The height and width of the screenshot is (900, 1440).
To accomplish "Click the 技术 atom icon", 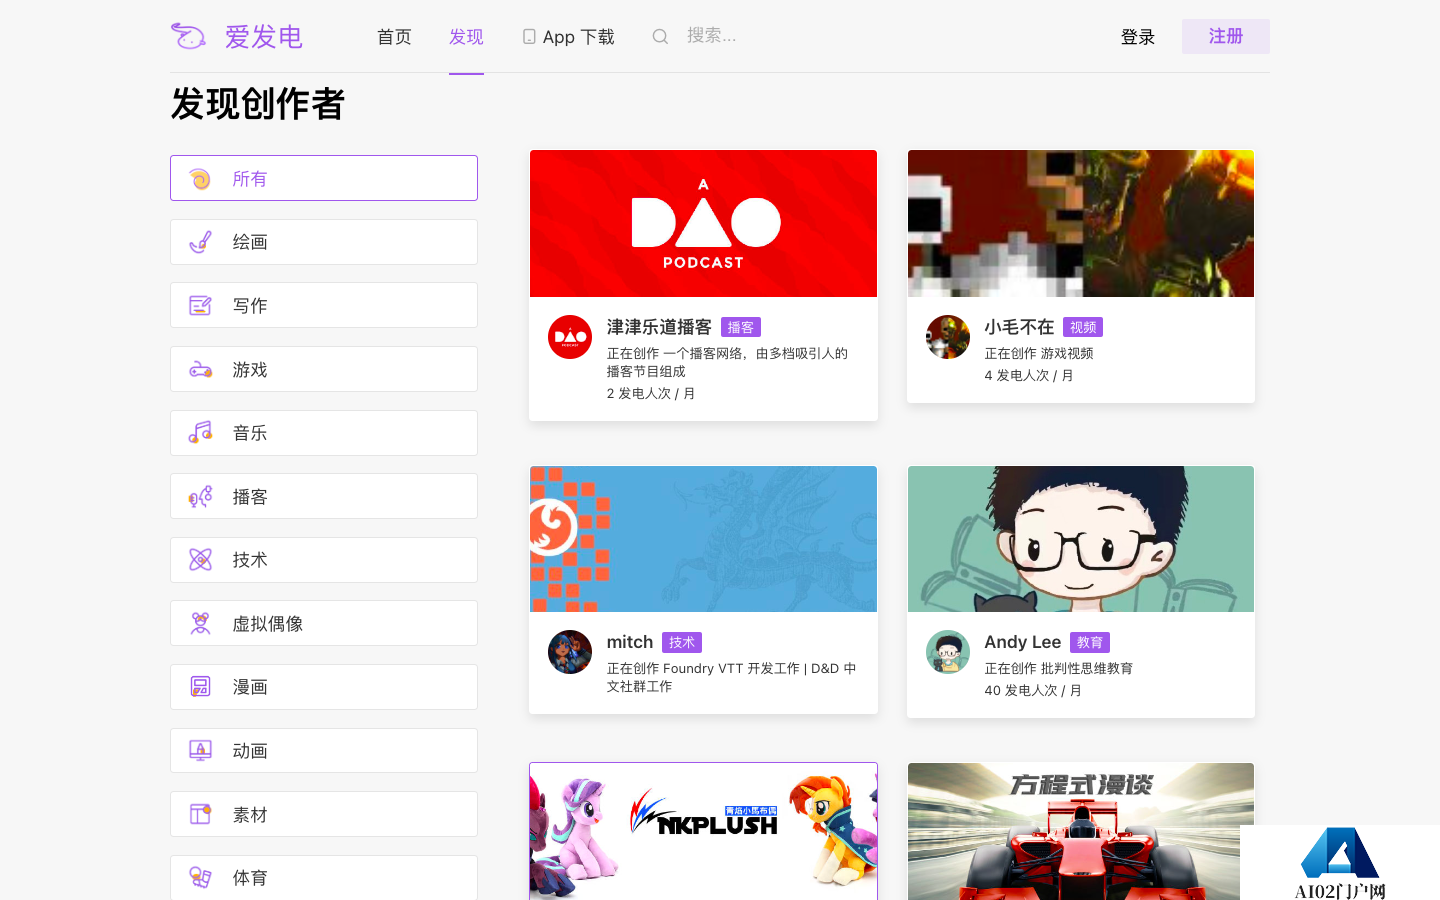I will (x=200, y=560).
